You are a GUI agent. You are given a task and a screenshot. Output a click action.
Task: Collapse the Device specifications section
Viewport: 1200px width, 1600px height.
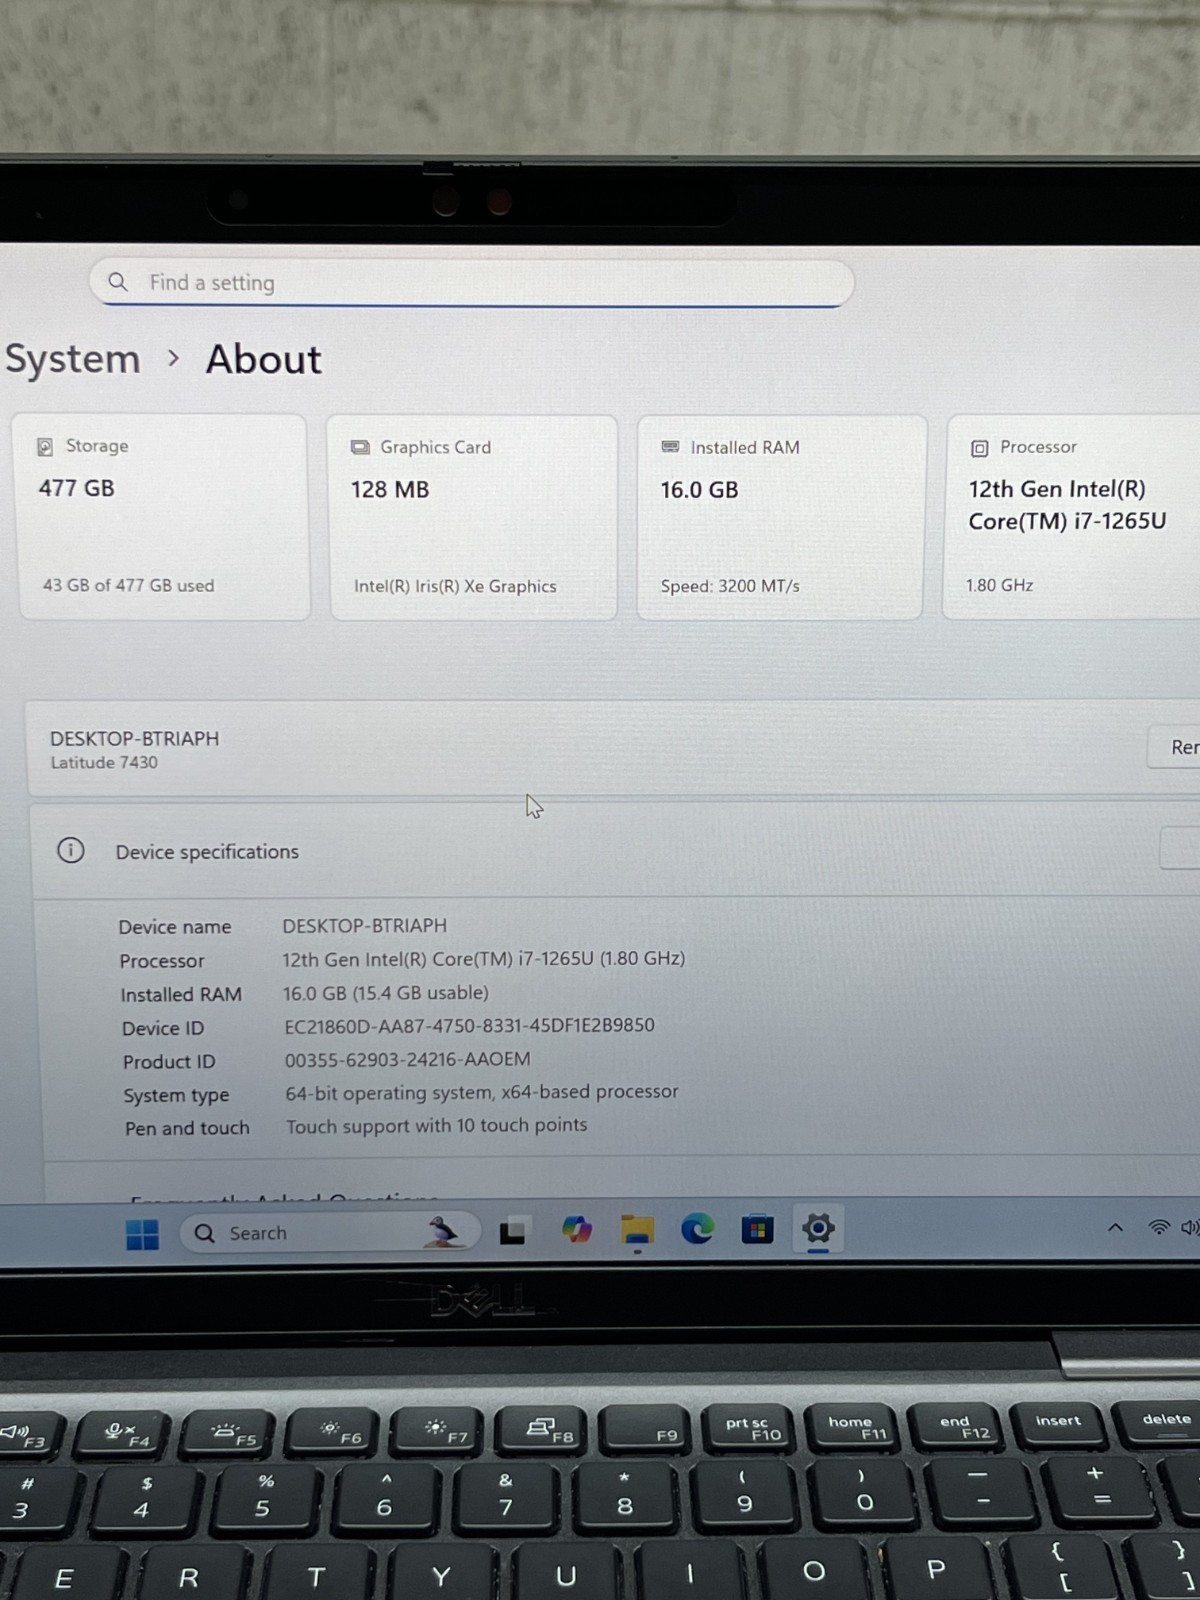(1180, 849)
